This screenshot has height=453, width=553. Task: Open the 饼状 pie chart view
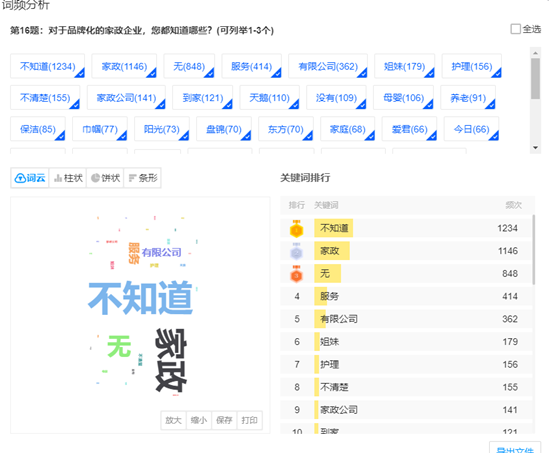tap(105, 178)
